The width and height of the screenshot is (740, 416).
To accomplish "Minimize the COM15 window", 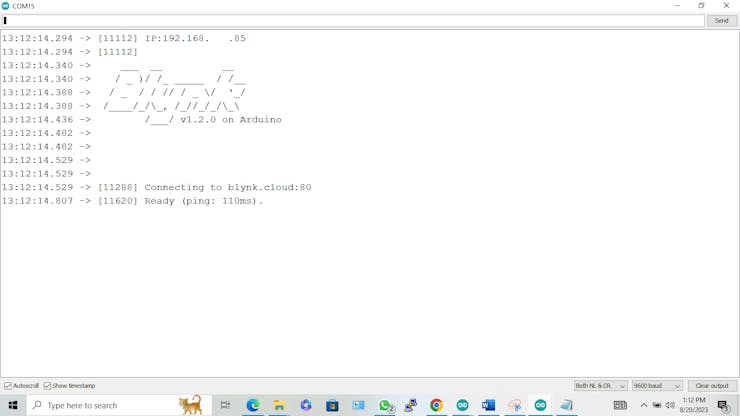I will pos(677,6).
